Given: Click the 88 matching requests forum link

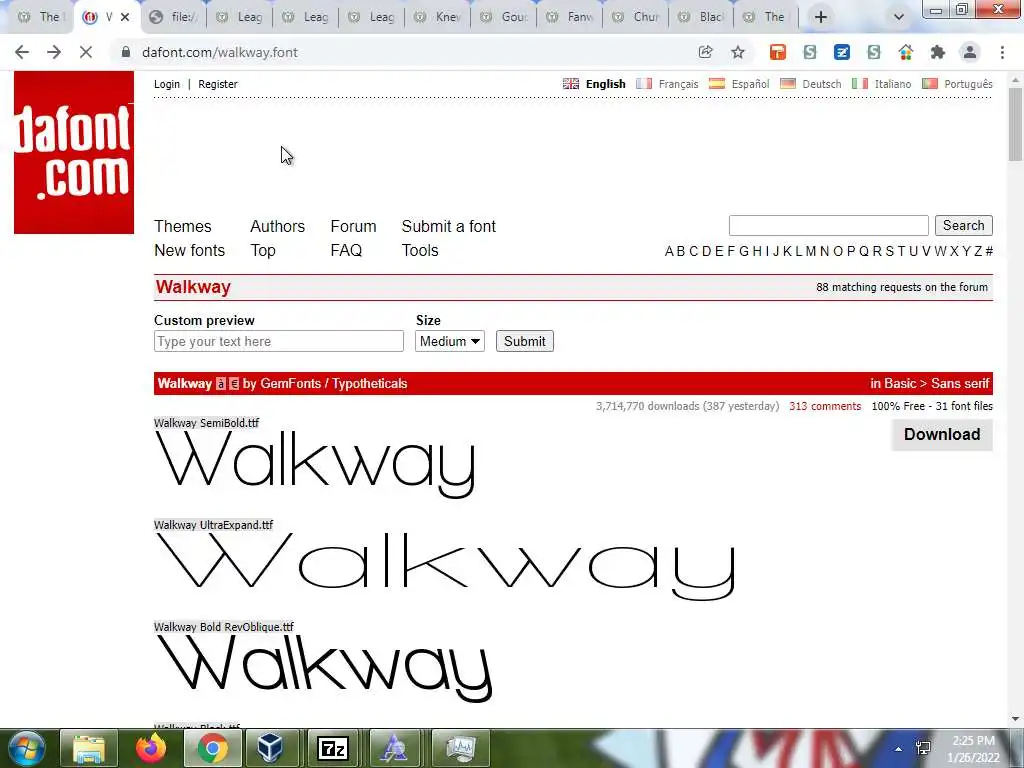Looking at the screenshot, I should [902, 287].
